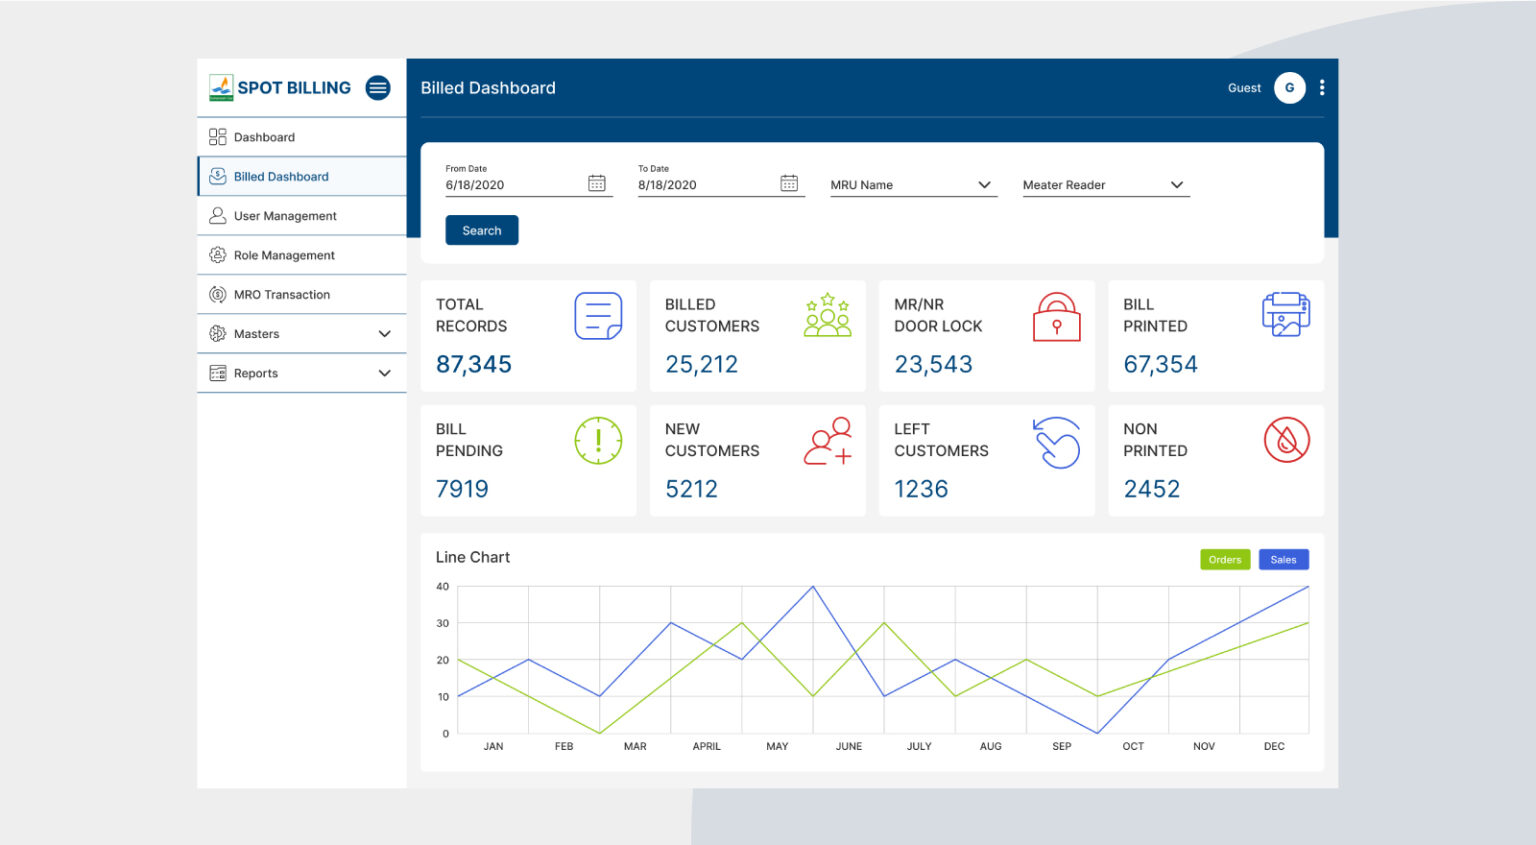Screen dimensions: 1536x845
Task: Click the Search button
Action: click(481, 230)
